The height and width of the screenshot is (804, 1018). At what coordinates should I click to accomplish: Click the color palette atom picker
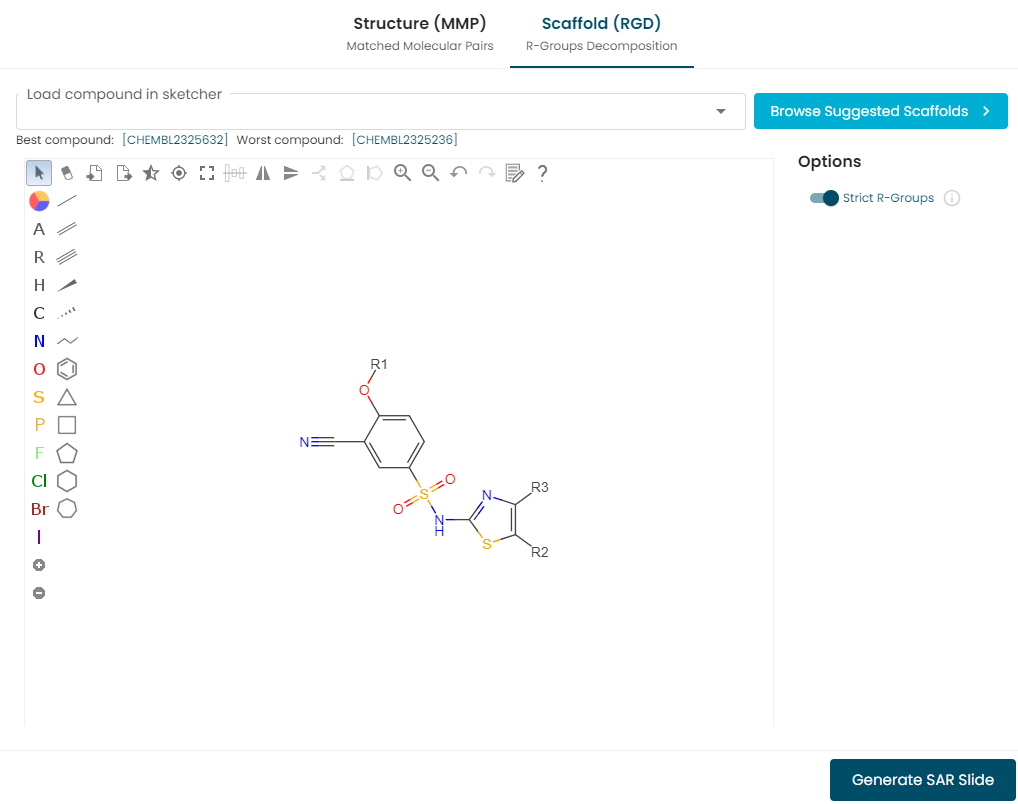pos(39,201)
